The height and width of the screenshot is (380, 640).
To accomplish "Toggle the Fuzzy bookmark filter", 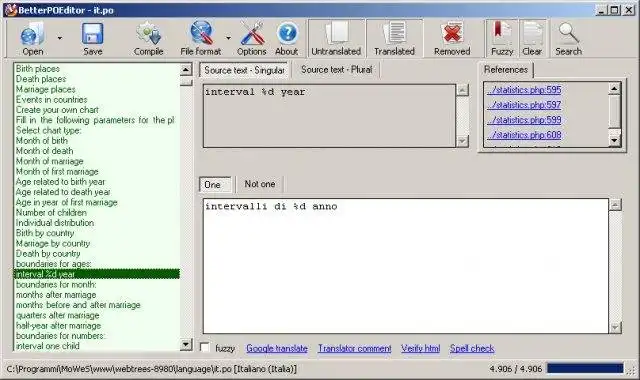I will pos(502,38).
